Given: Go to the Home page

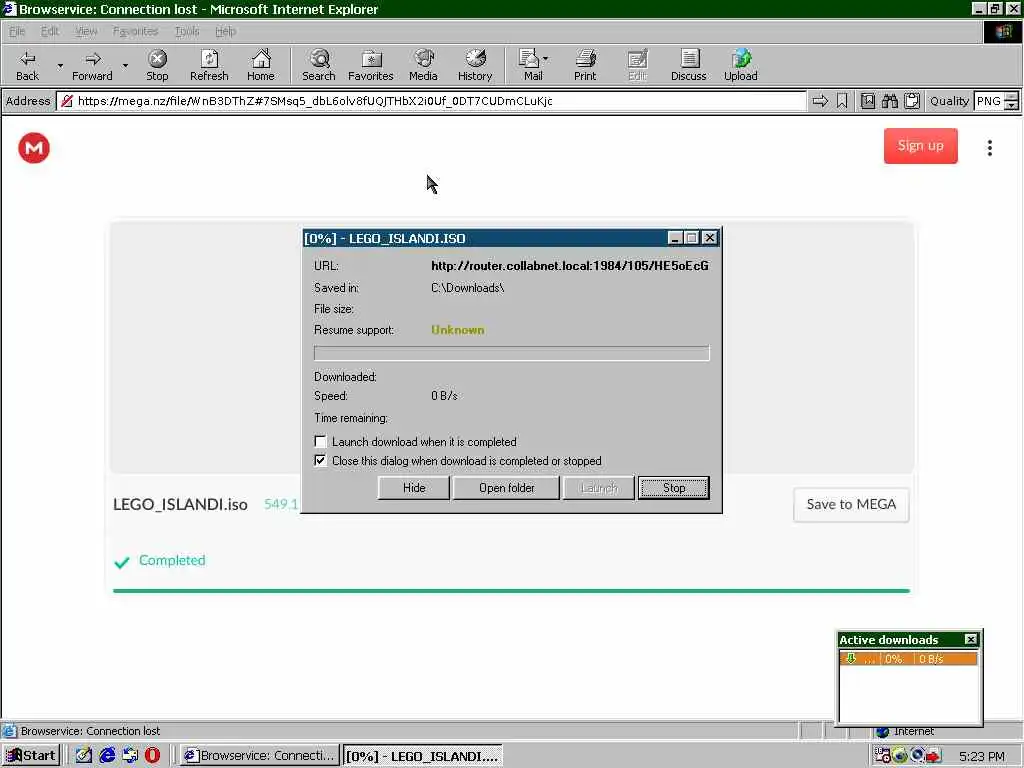Looking at the screenshot, I should 261,65.
